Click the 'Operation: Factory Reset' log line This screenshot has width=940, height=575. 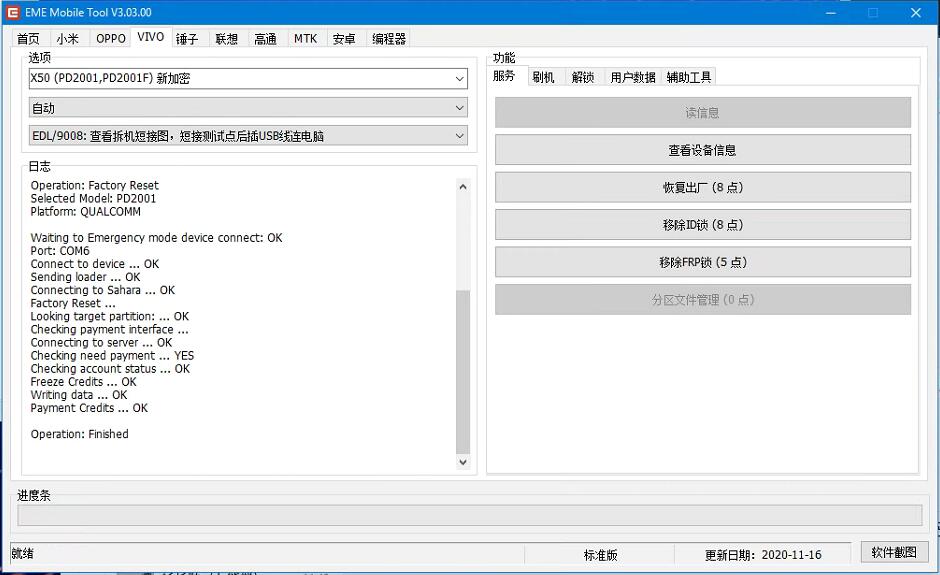tap(95, 185)
